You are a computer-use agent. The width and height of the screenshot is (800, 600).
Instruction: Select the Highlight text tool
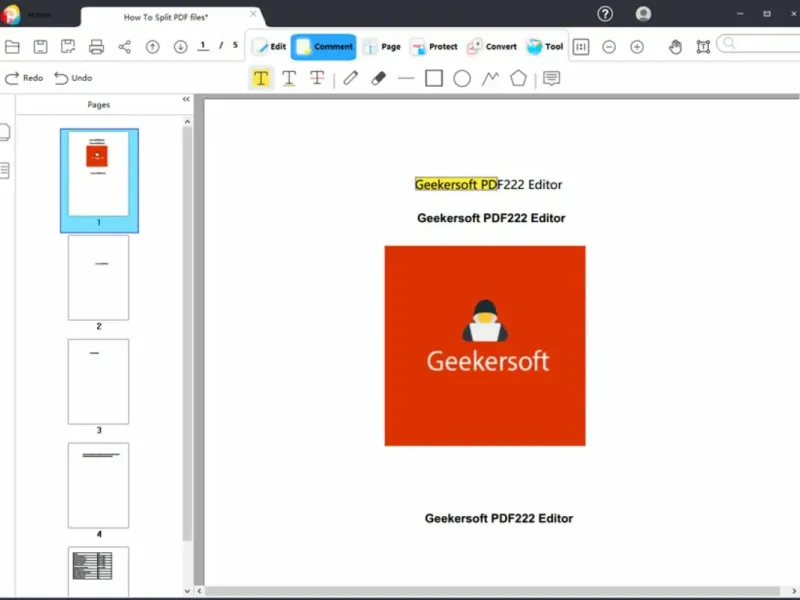[261, 79]
